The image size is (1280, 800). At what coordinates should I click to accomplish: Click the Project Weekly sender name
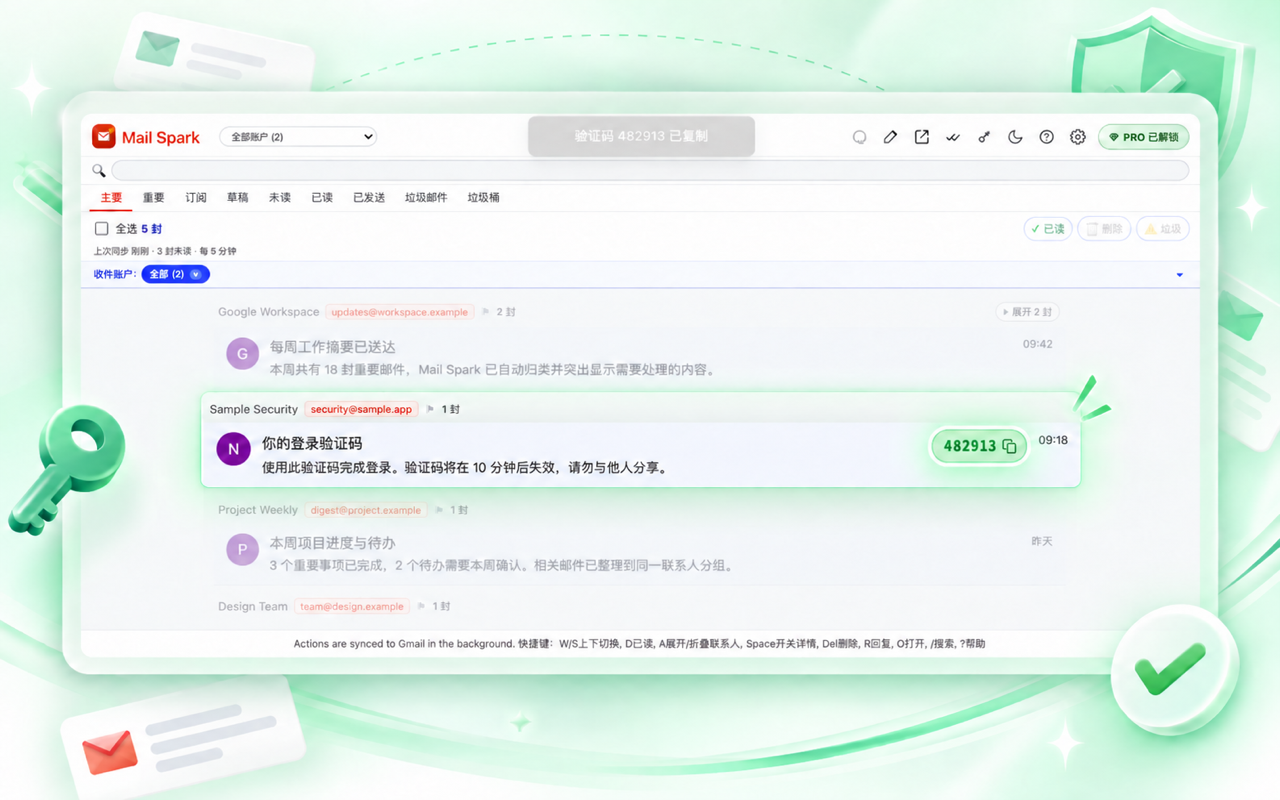pos(258,510)
